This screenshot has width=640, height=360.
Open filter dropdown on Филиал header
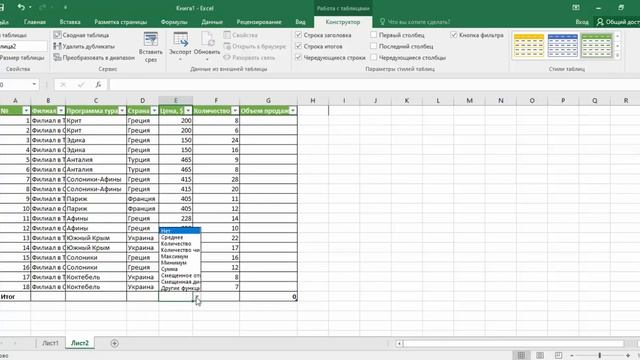(61, 111)
